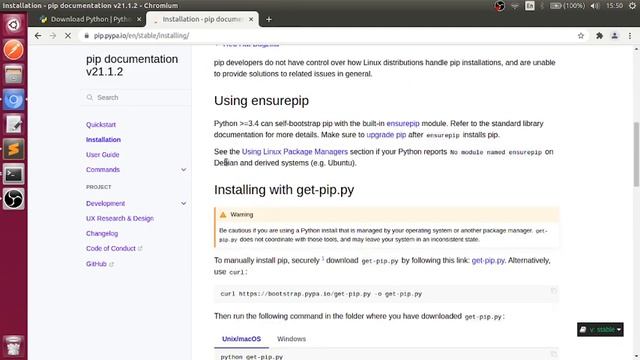Viewport: 640px width, 360px height.
Task: Open Sublime Text from the dock
Action: [x=13, y=149]
